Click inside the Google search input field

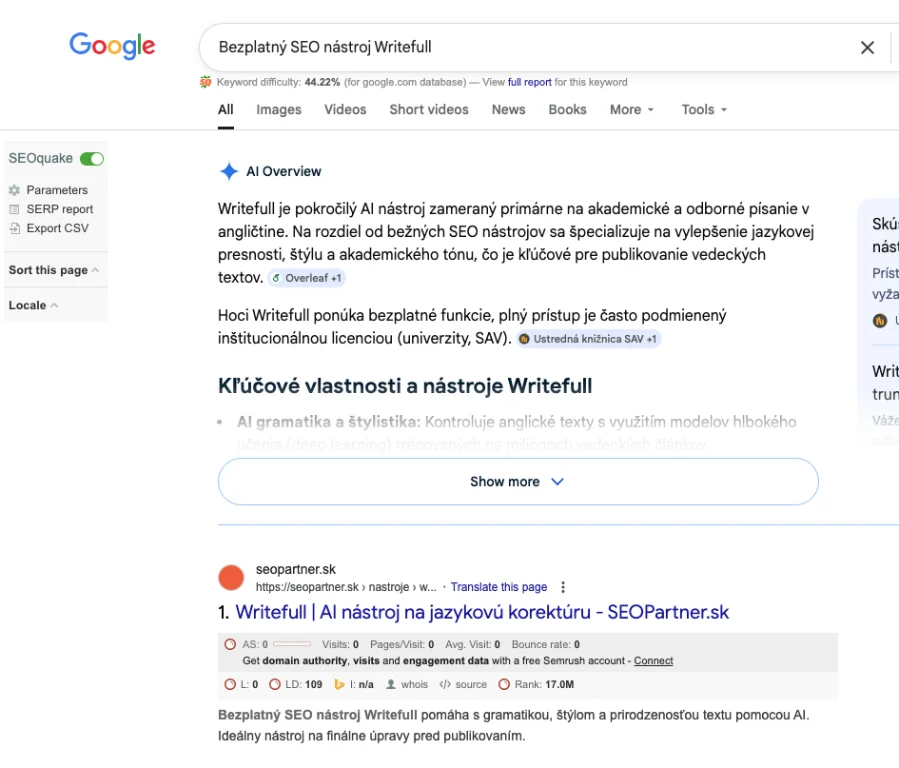tap(520, 47)
